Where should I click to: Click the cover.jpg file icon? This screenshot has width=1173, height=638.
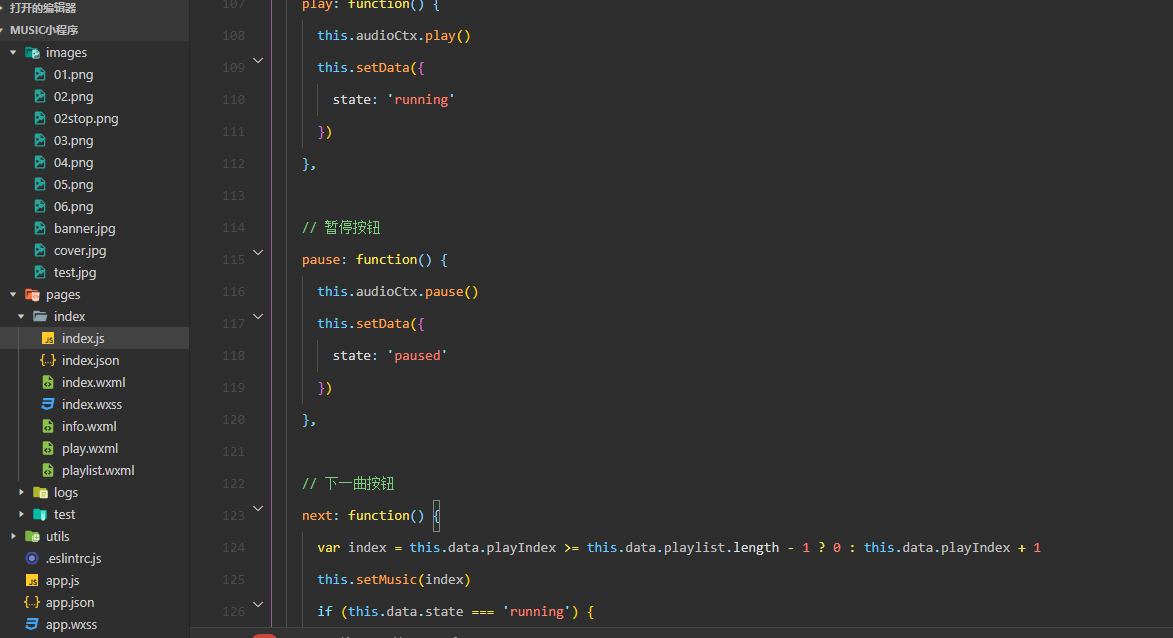point(40,251)
